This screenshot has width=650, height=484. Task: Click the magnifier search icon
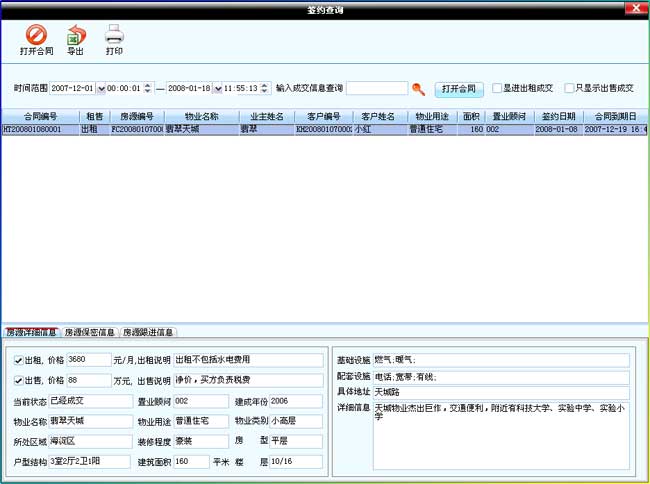click(419, 89)
